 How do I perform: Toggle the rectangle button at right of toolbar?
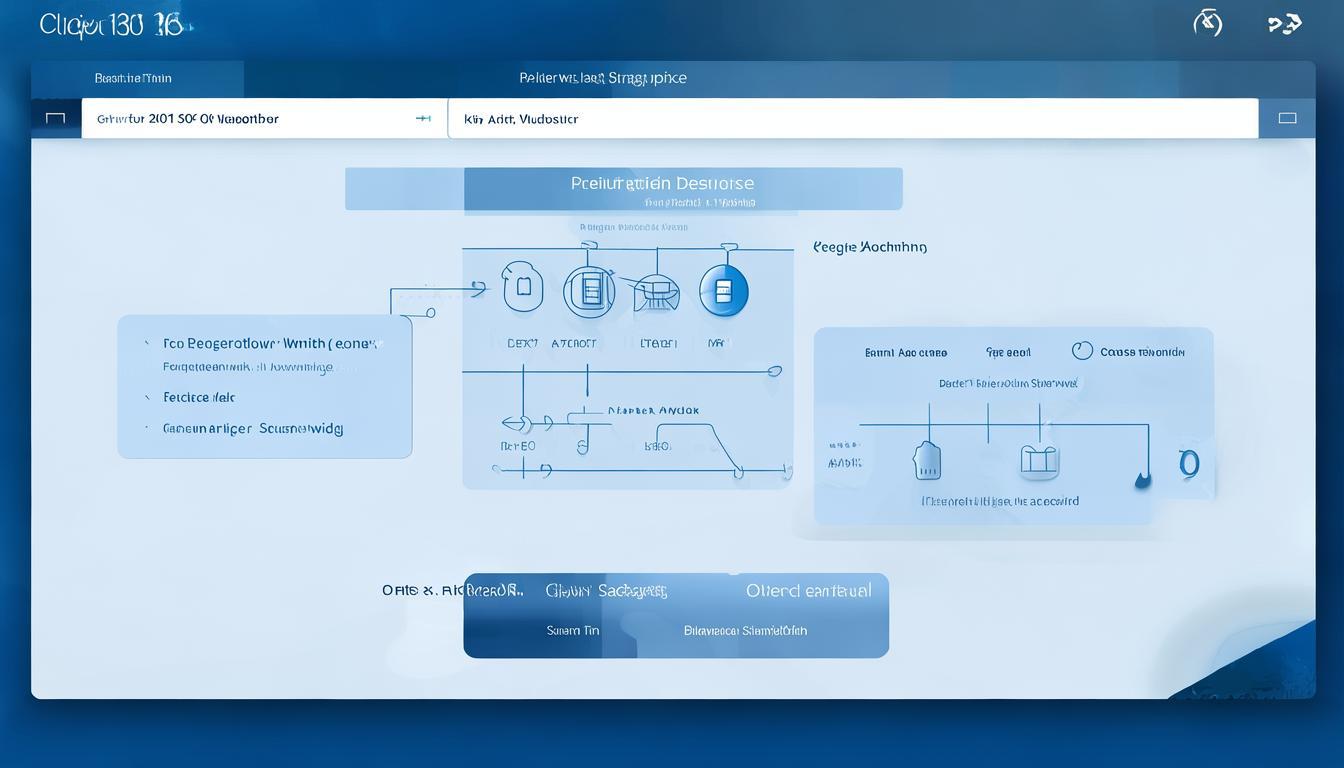[x=1287, y=118]
